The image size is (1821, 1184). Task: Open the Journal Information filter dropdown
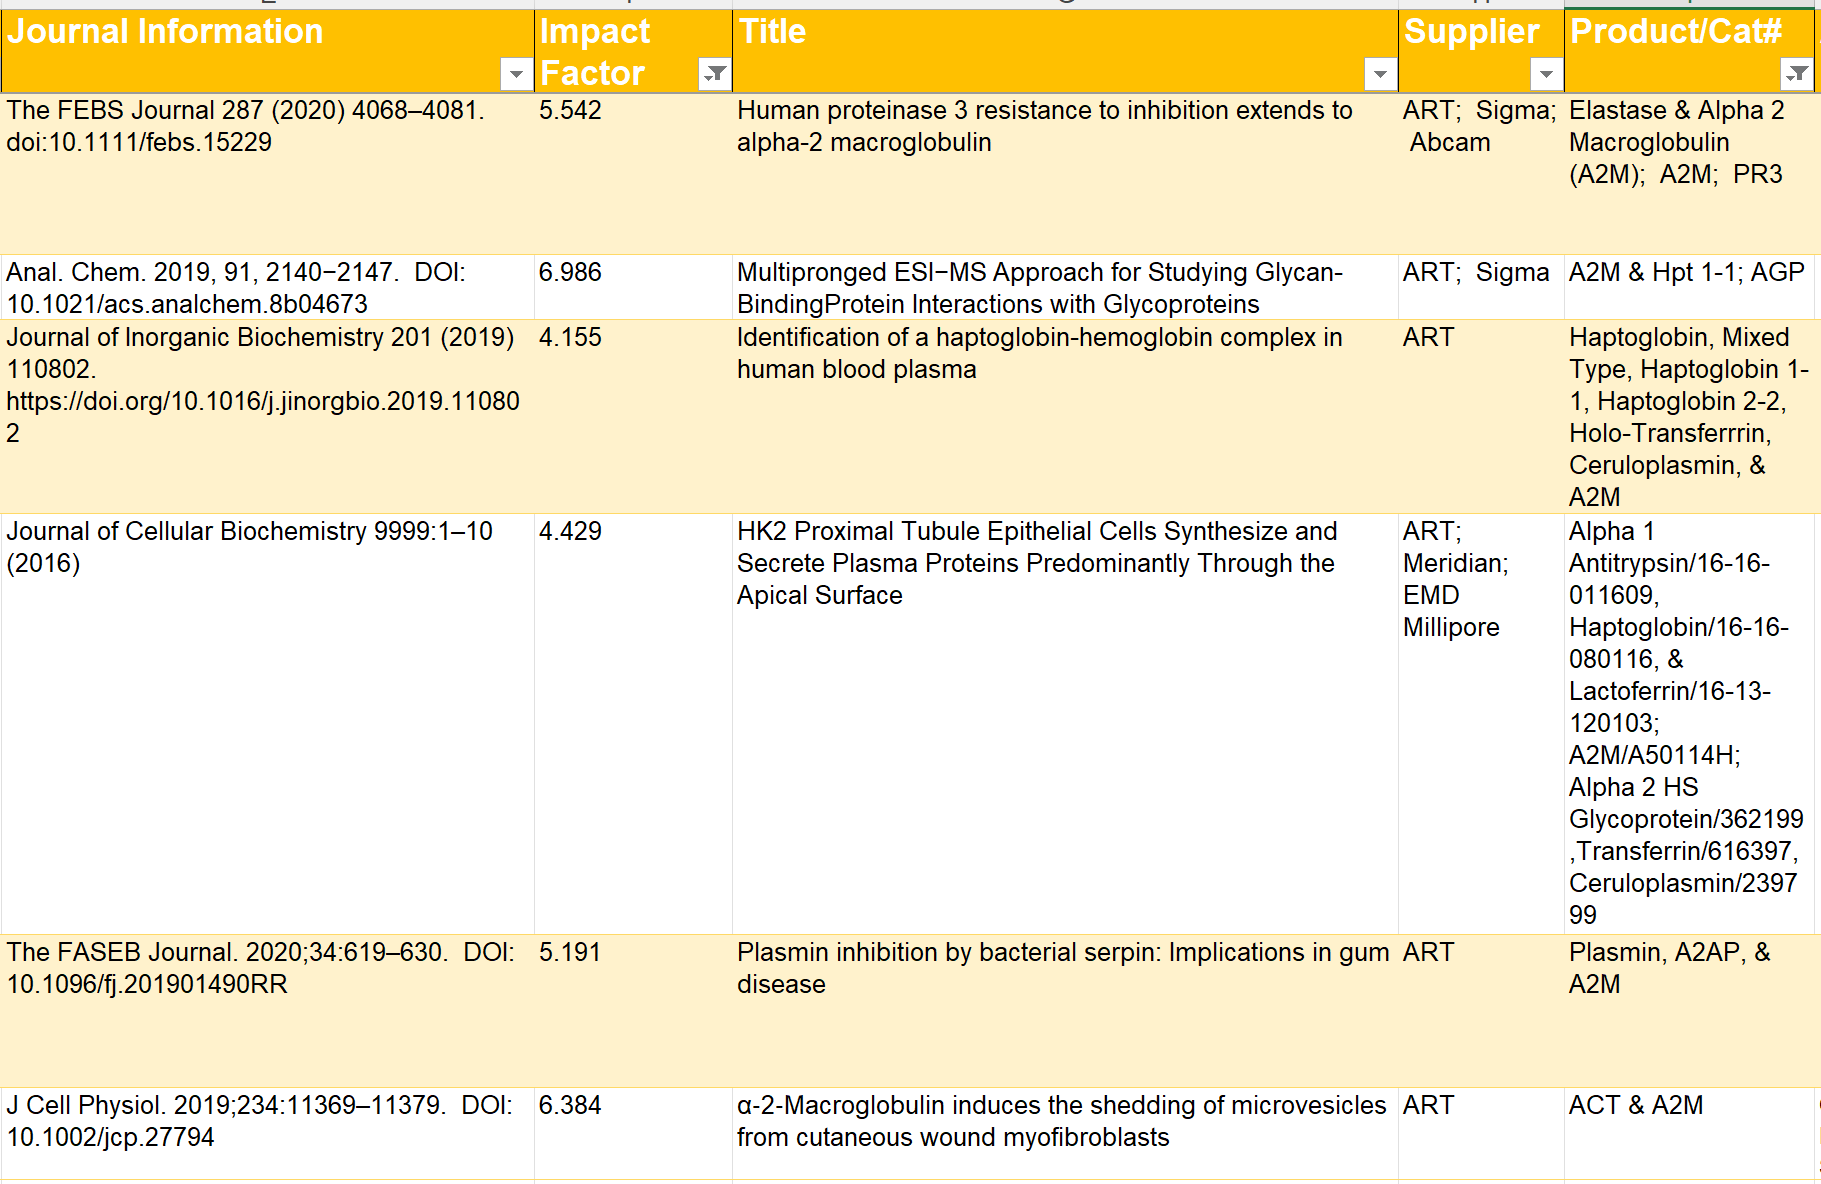(515, 74)
